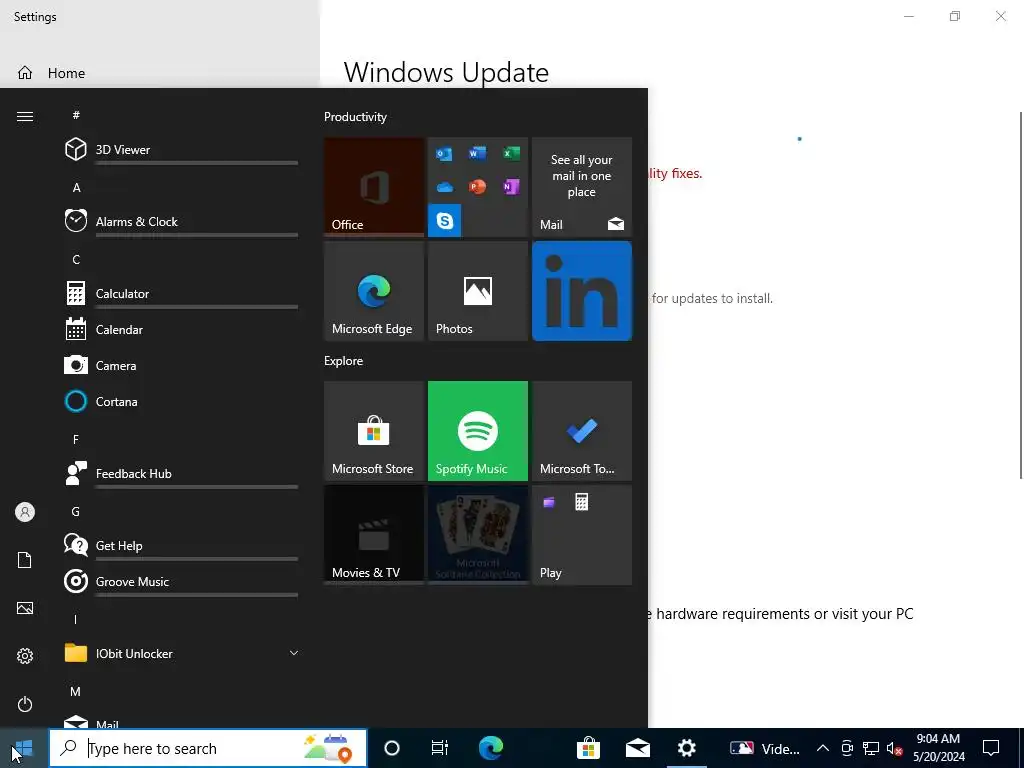Open Settings gear in Start sidebar
The width and height of the screenshot is (1024, 768).
[x=25, y=656]
